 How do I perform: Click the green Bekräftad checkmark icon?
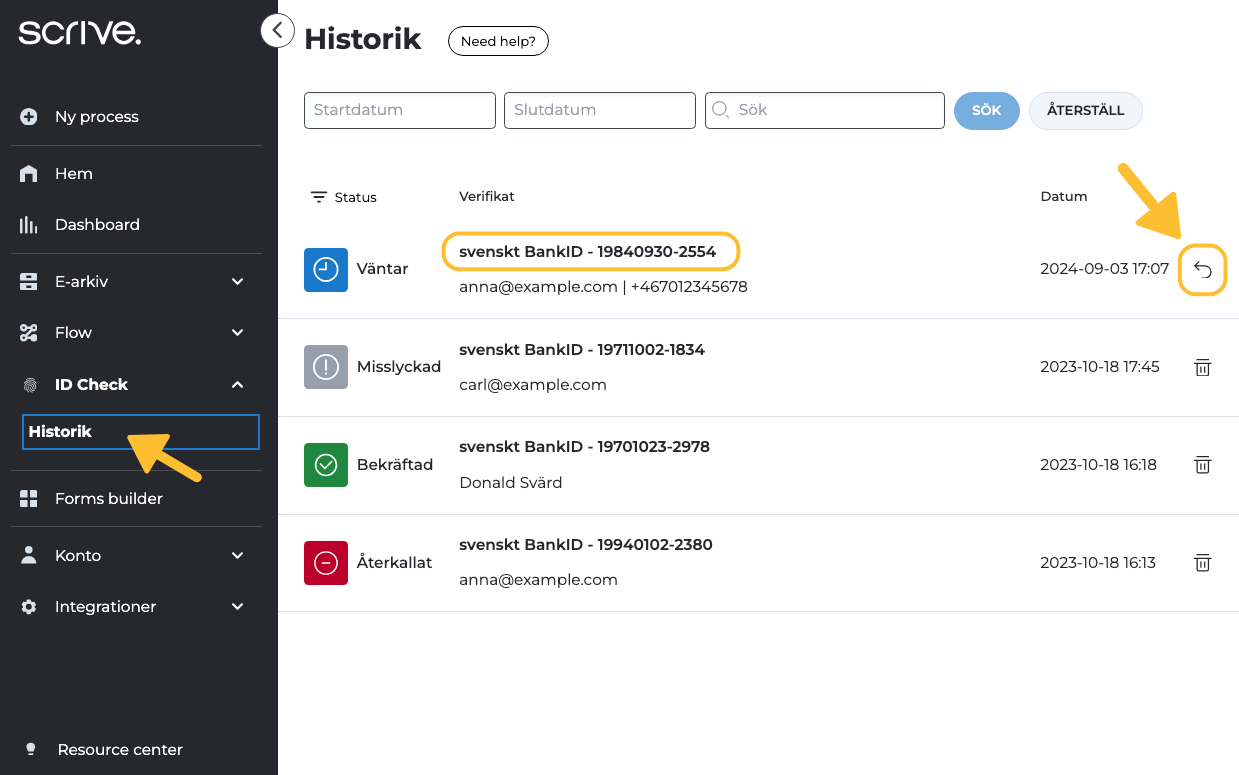tap(326, 465)
